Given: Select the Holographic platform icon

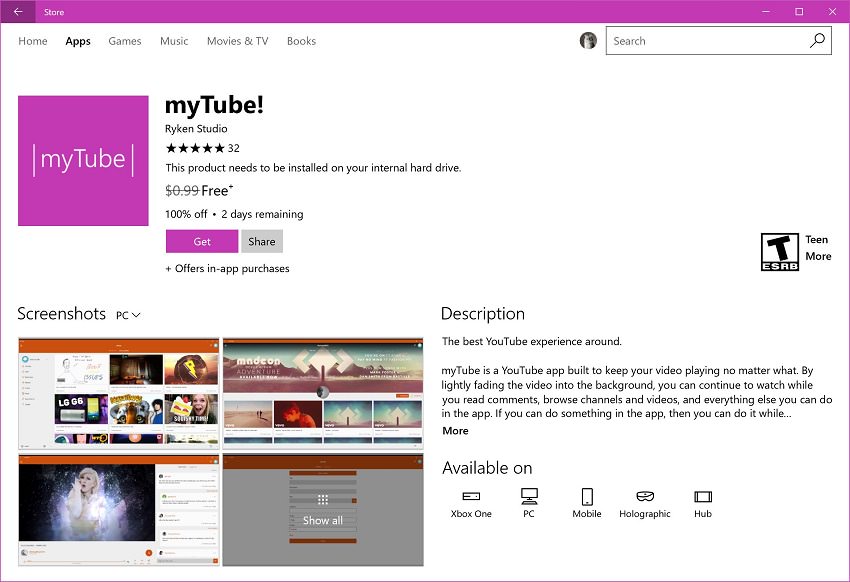Looking at the screenshot, I should point(645,497).
